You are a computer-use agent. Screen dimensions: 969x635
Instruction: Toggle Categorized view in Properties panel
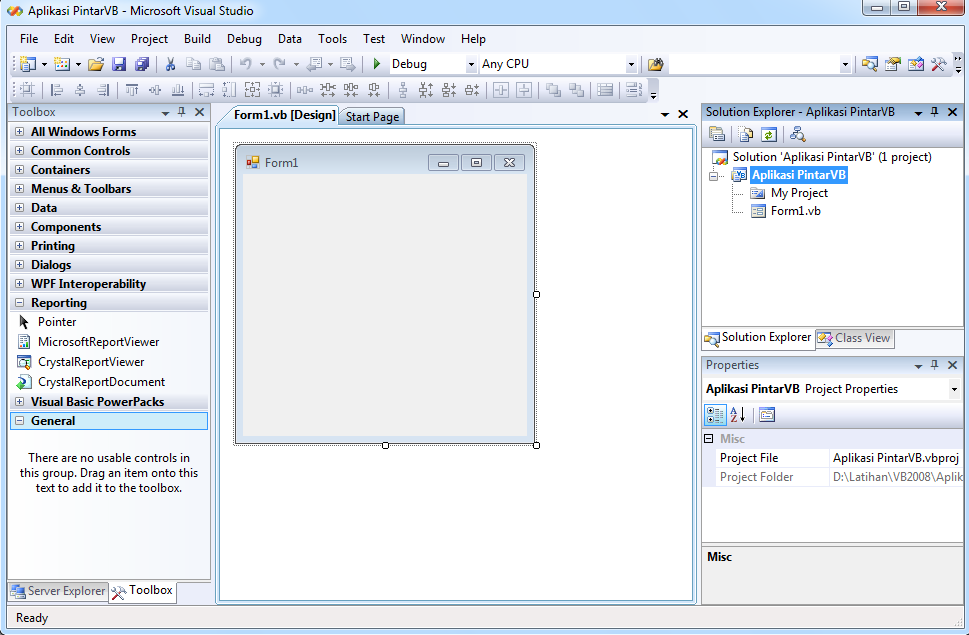[715, 415]
